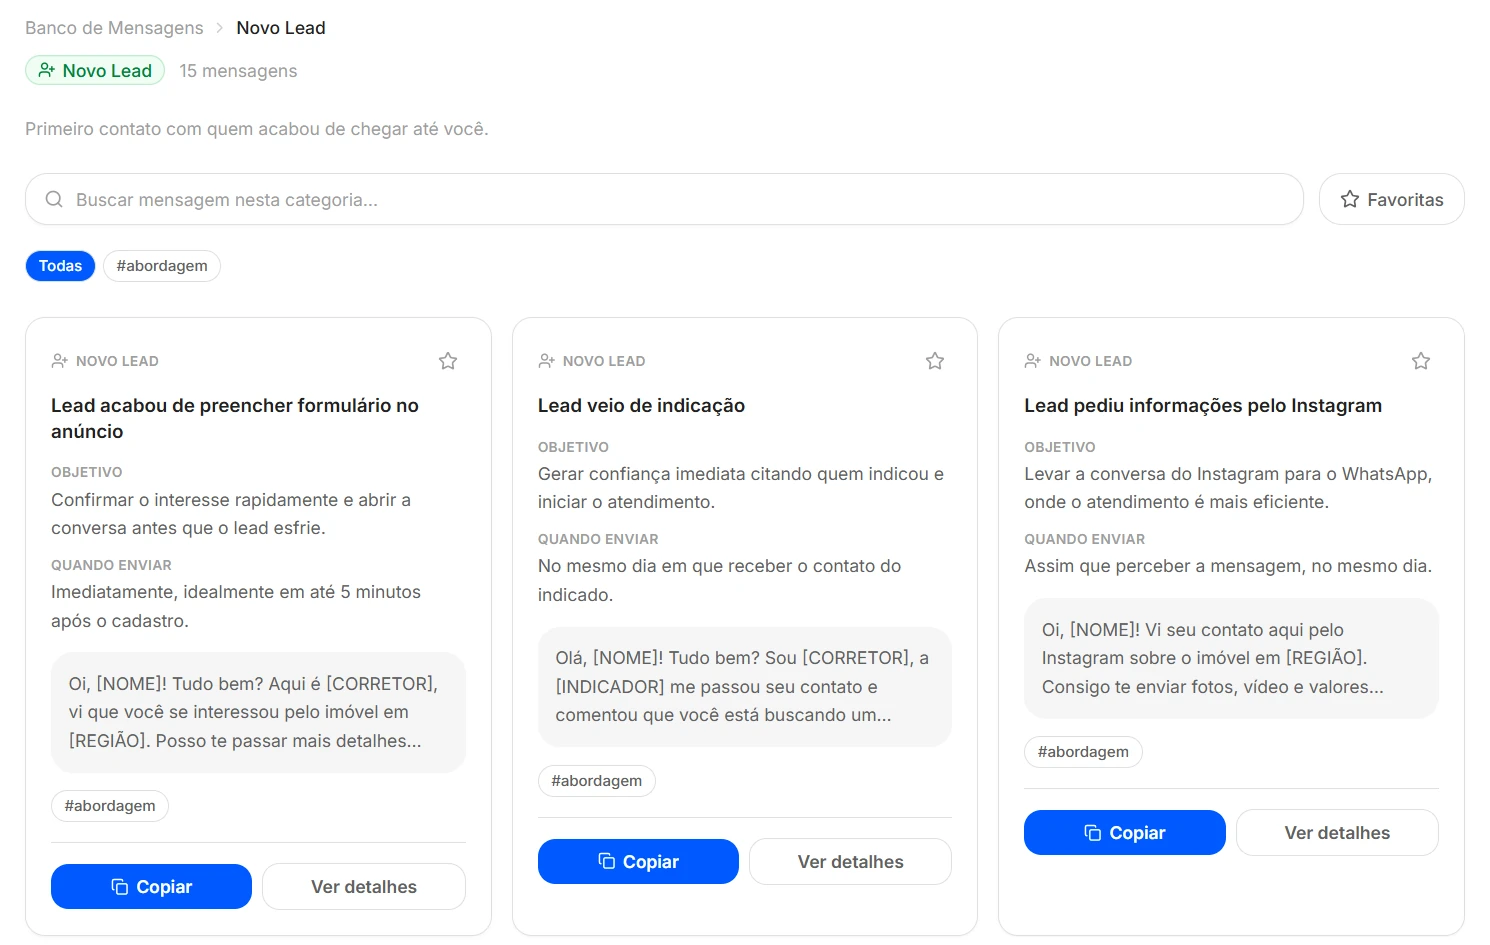Open Ver detalhes for formulário no anúncio card
1490x945 pixels.
(x=364, y=887)
